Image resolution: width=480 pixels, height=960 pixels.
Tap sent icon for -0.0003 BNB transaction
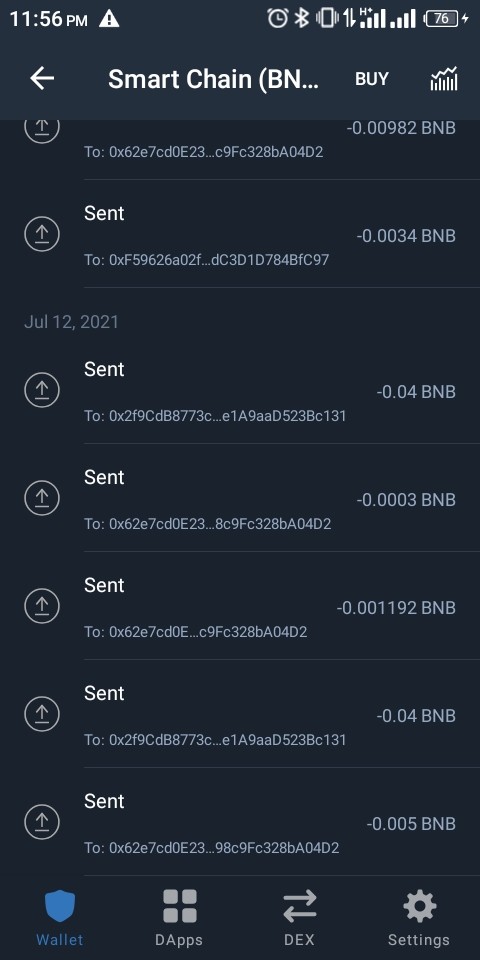click(x=42, y=498)
